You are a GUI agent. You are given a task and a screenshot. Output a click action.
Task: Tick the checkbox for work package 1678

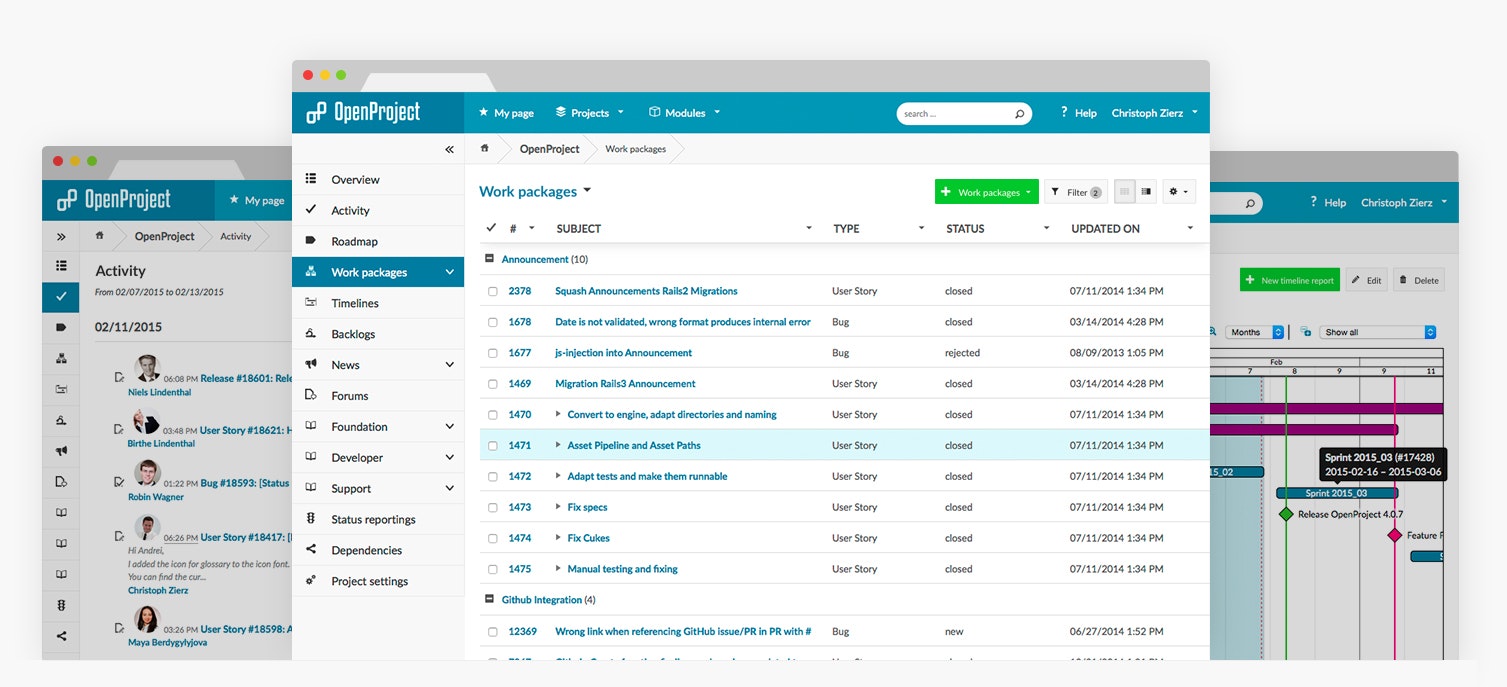[x=493, y=322]
